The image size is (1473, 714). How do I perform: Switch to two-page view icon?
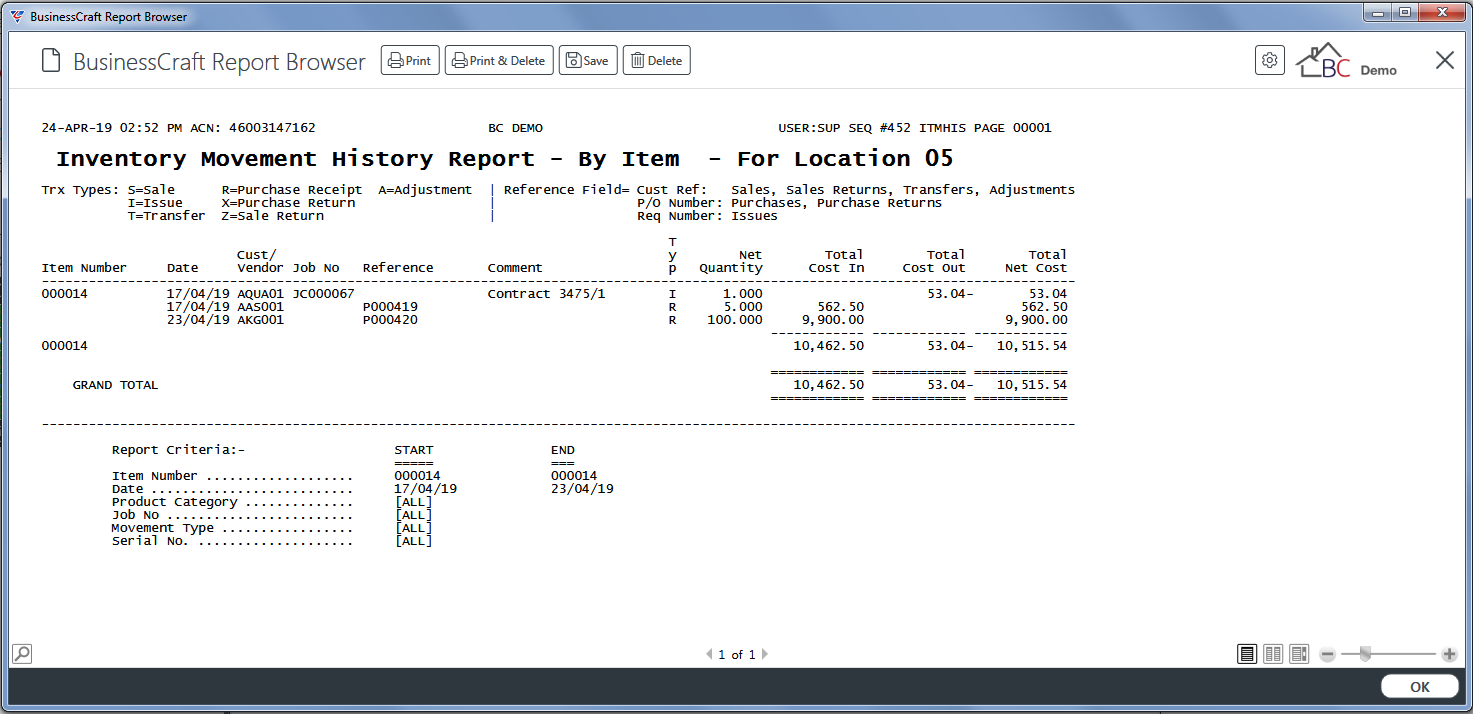[x=1273, y=654]
